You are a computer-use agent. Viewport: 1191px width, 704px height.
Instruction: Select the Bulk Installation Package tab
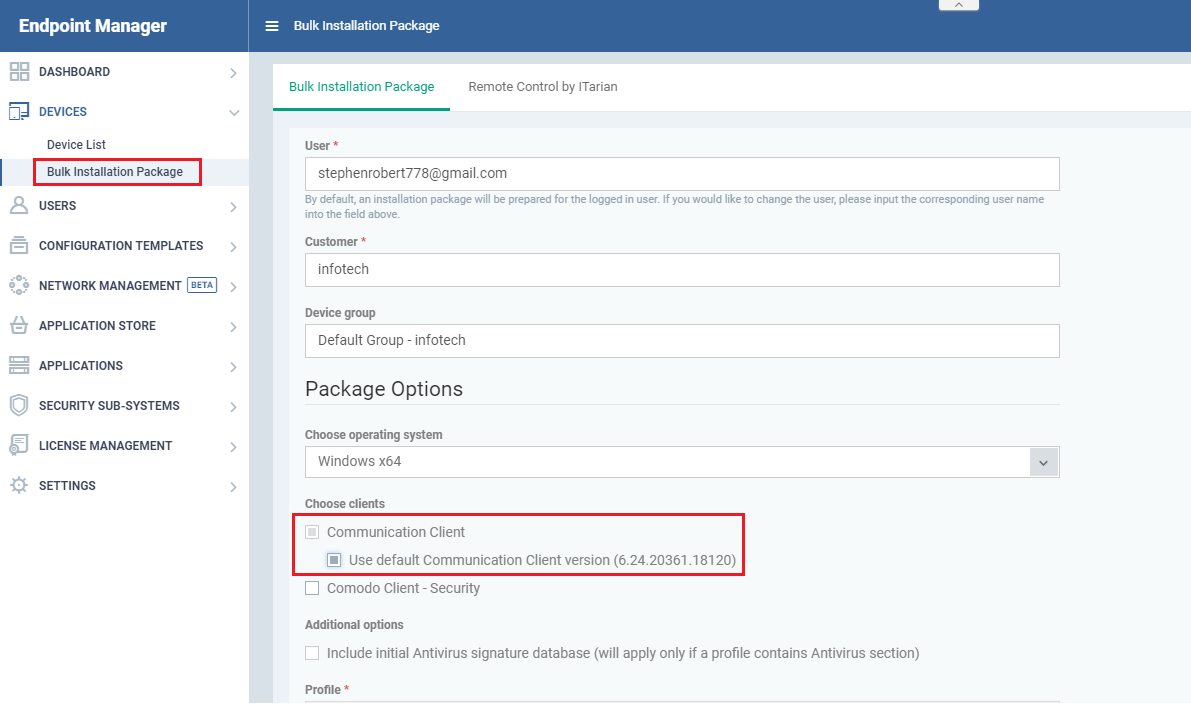(x=361, y=86)
